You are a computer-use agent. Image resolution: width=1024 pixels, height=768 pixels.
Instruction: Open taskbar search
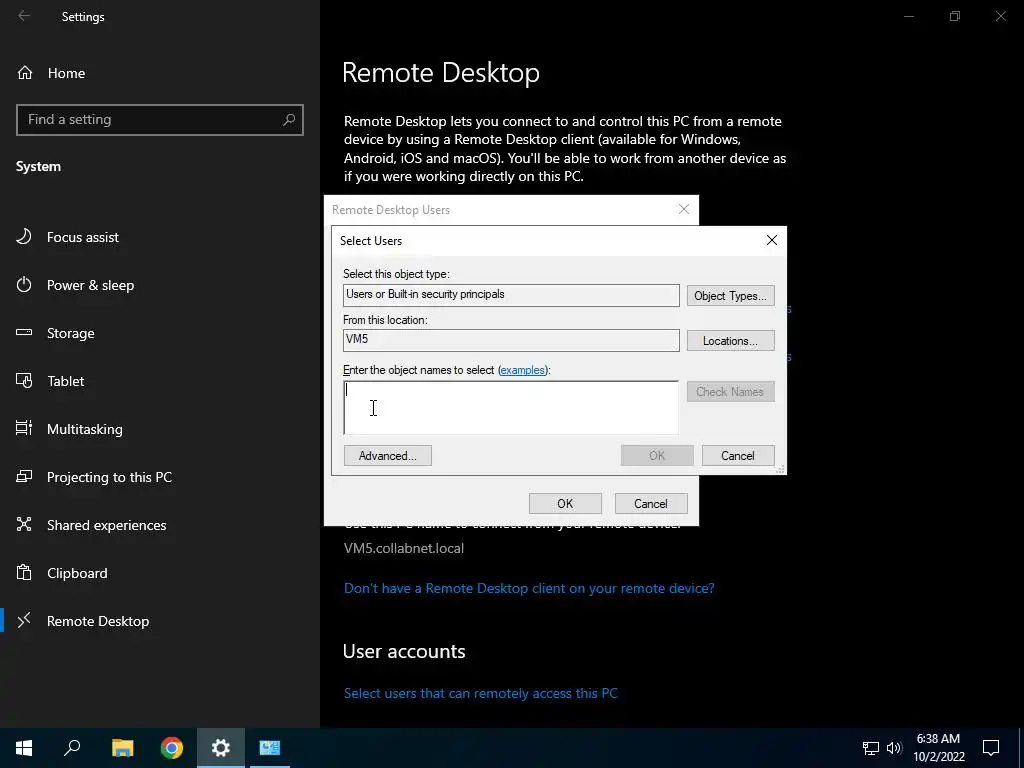pos(72,748)
